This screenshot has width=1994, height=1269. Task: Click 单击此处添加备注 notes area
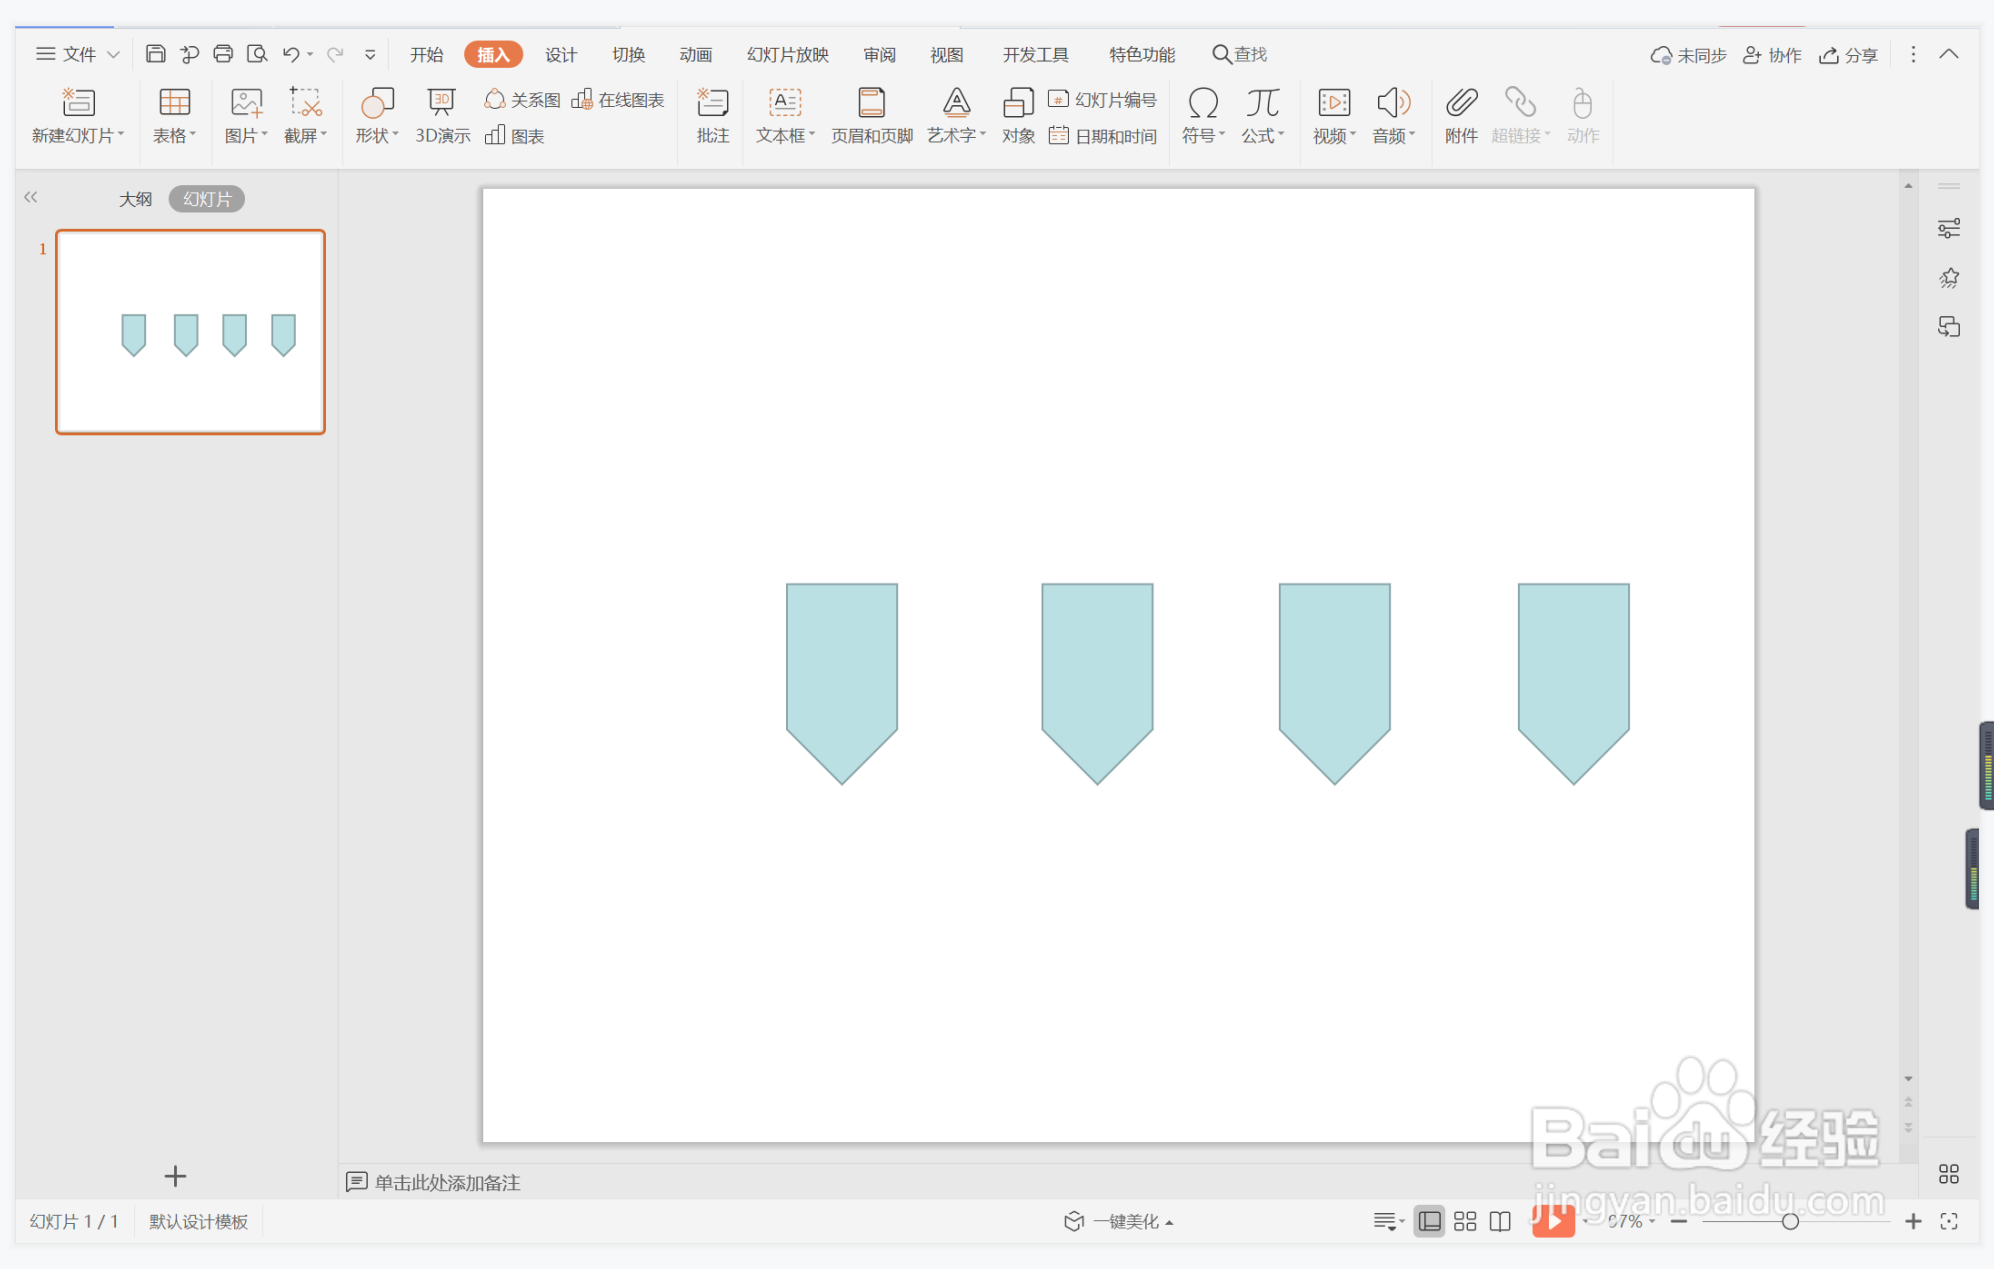click(446, 1182)
